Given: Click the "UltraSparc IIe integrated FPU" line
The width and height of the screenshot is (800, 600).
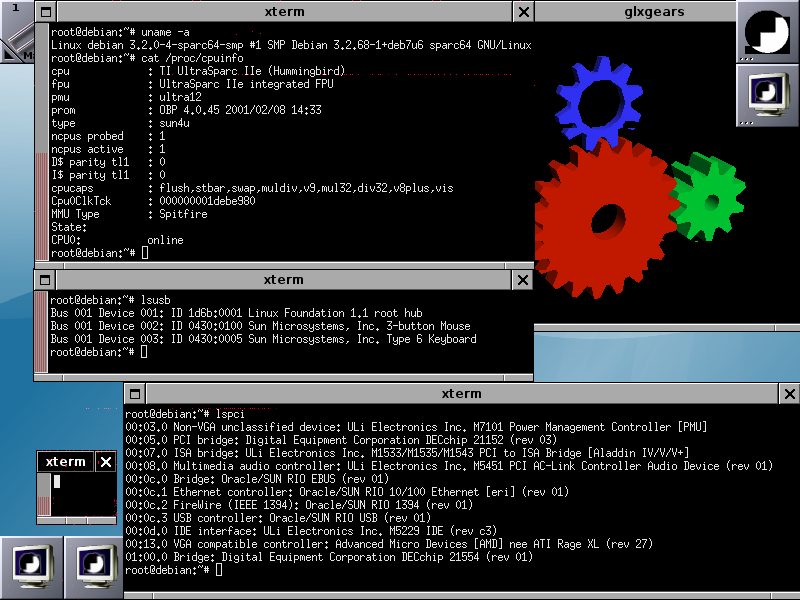Looking at the screenshot, I should tap(192, 84).
